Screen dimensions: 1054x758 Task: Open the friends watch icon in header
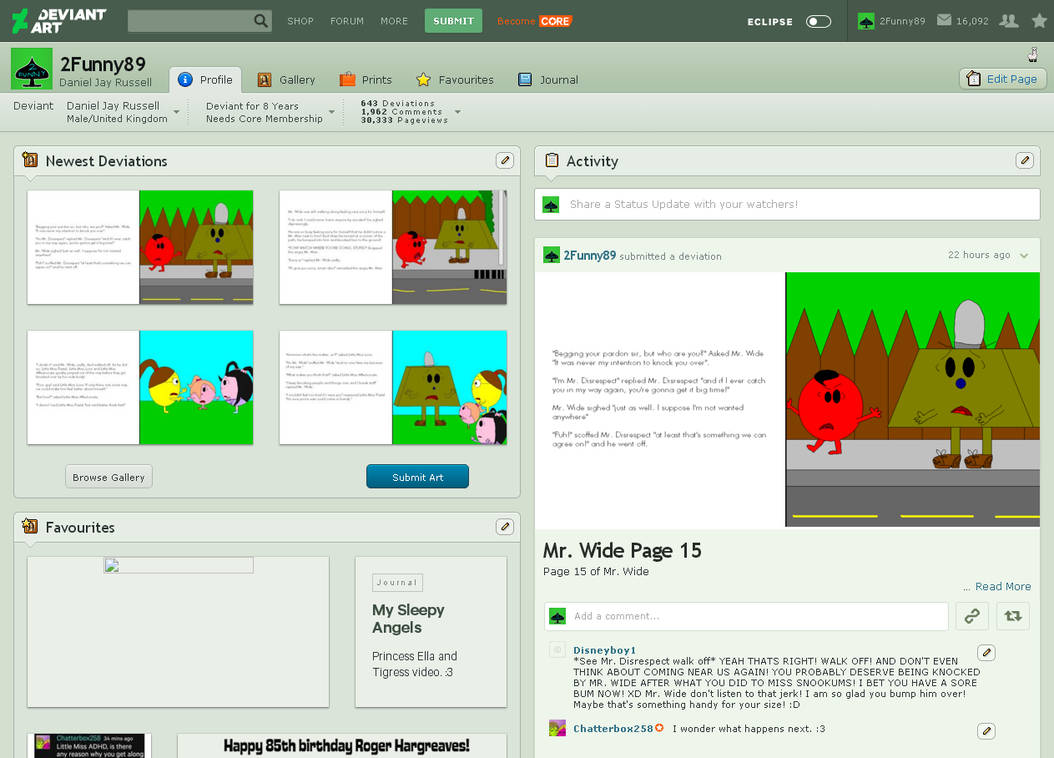coord(1008,21)
